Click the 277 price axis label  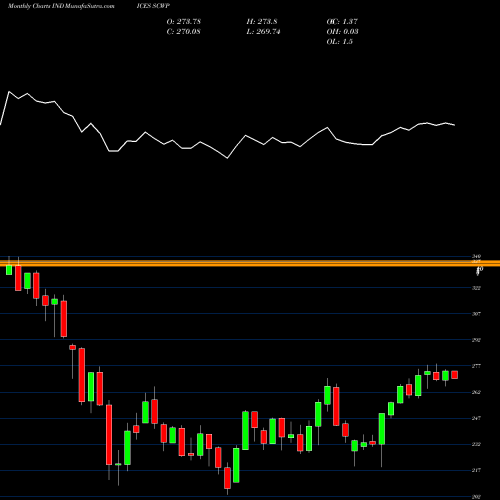coord(476,366)
